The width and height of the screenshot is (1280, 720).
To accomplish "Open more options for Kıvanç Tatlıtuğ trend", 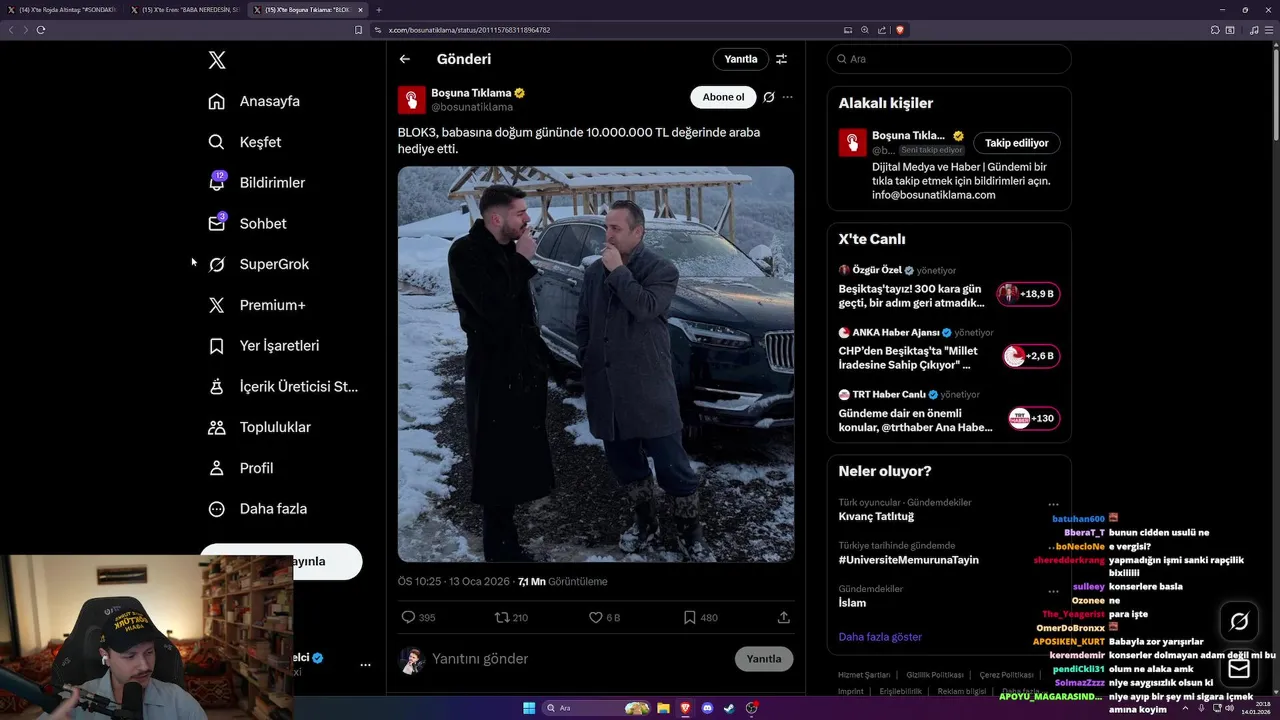I will click(x=1053, y=504).
